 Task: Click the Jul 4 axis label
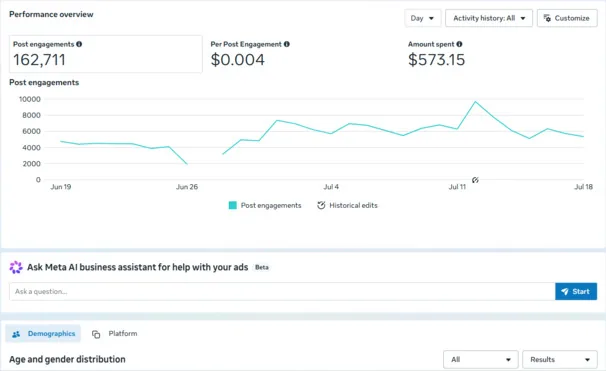[331, 187]
